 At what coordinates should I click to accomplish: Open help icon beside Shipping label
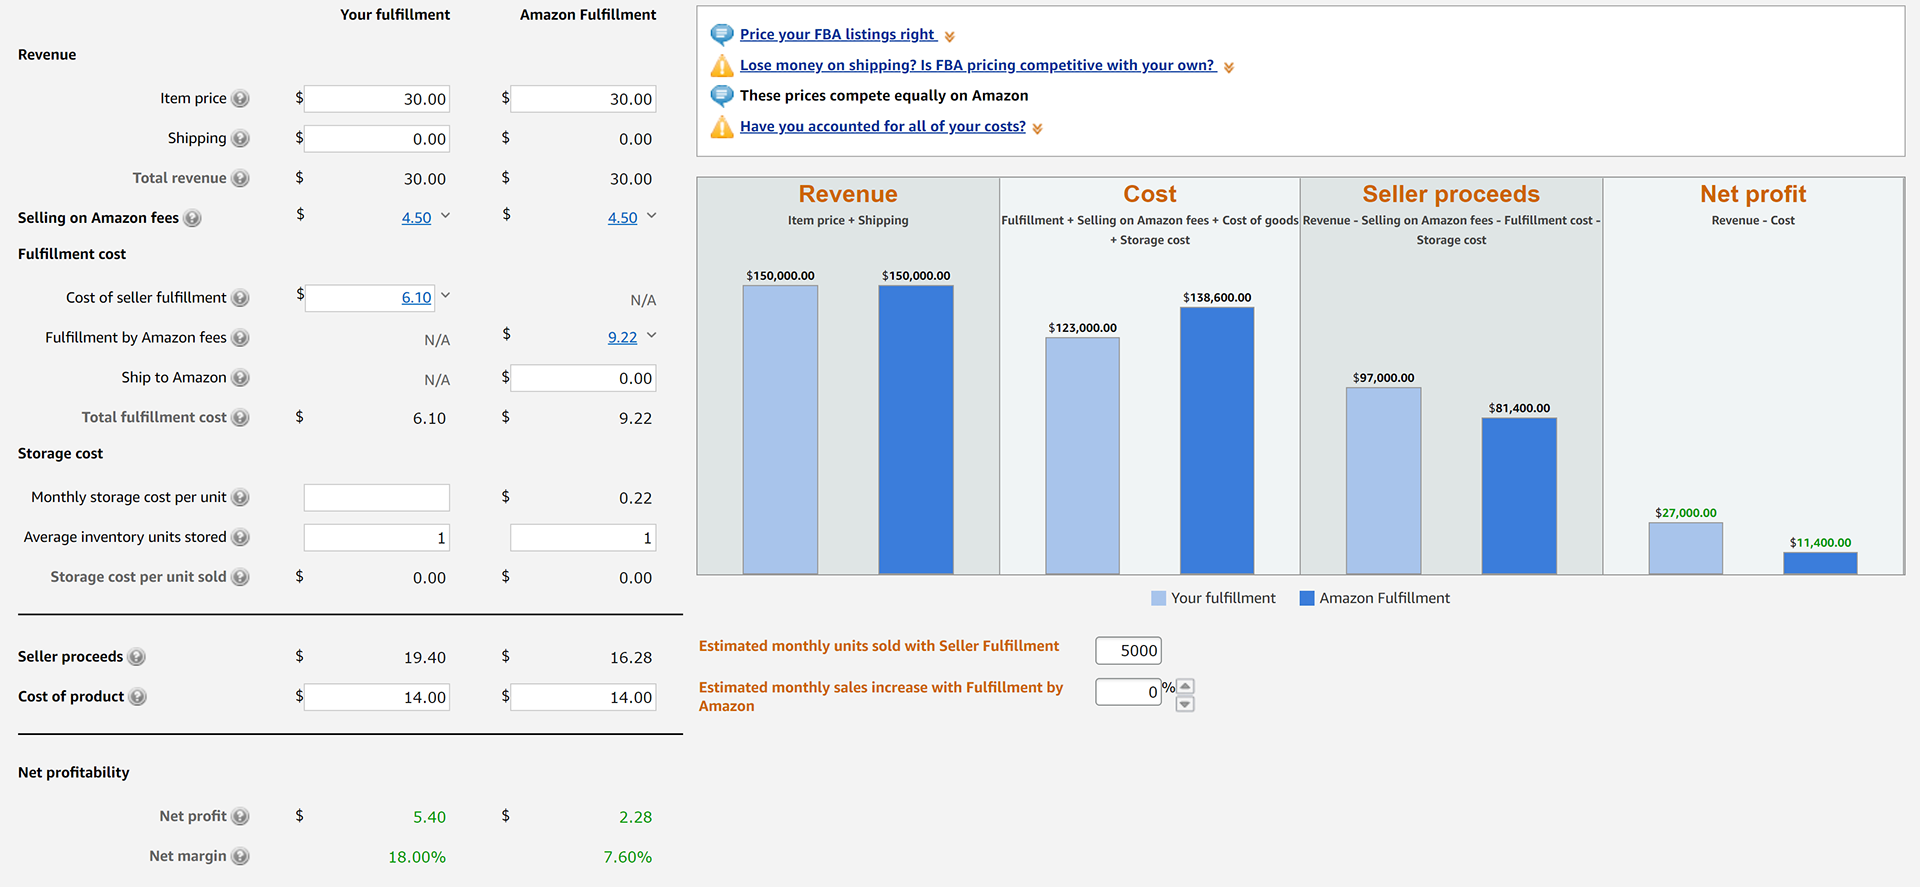click(x=240, y=139)
